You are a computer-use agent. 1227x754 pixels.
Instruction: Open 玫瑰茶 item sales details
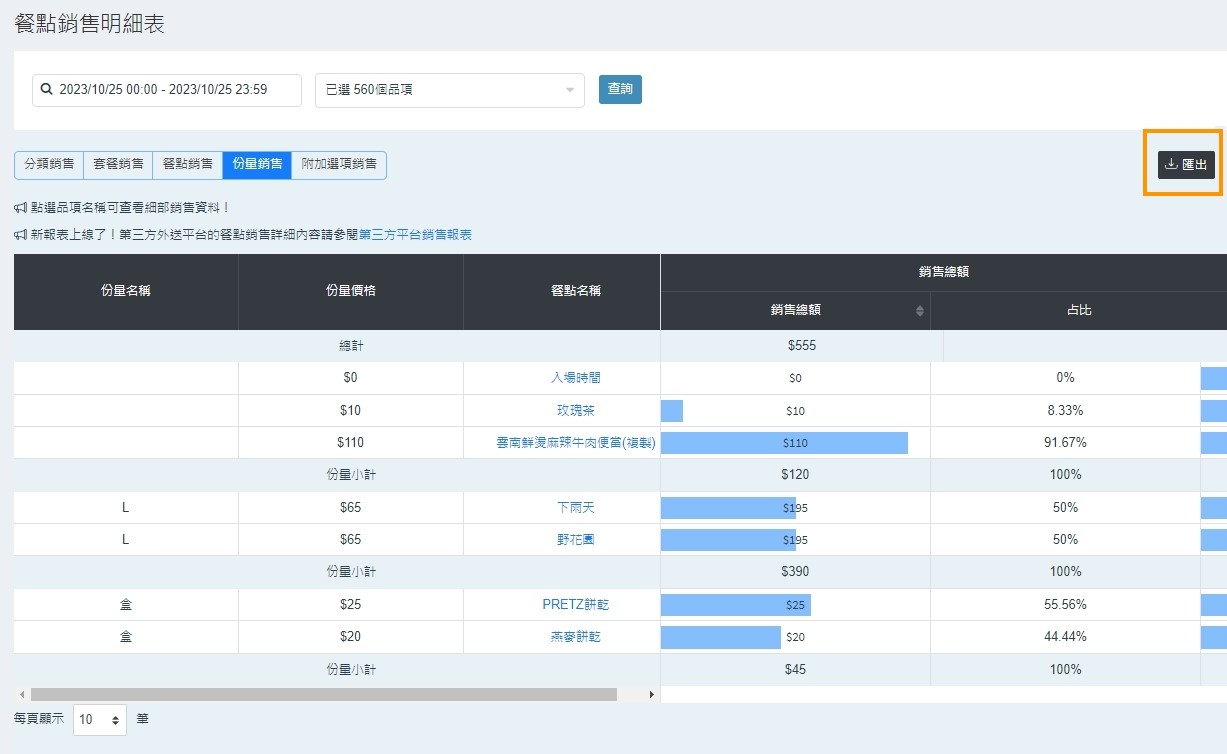[x=576, y=411]
